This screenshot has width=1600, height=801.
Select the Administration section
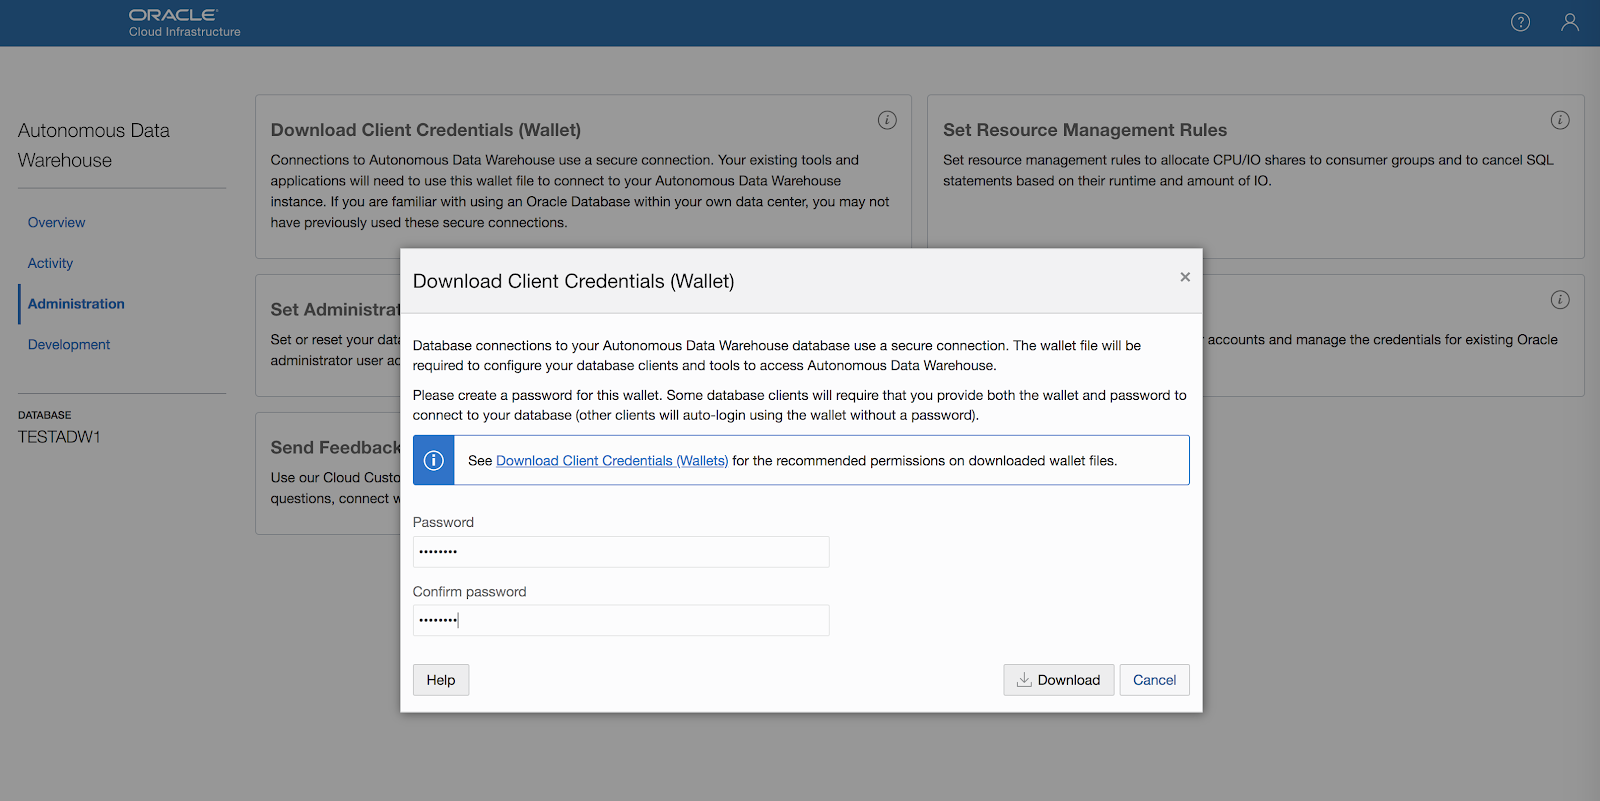[76, 304]
